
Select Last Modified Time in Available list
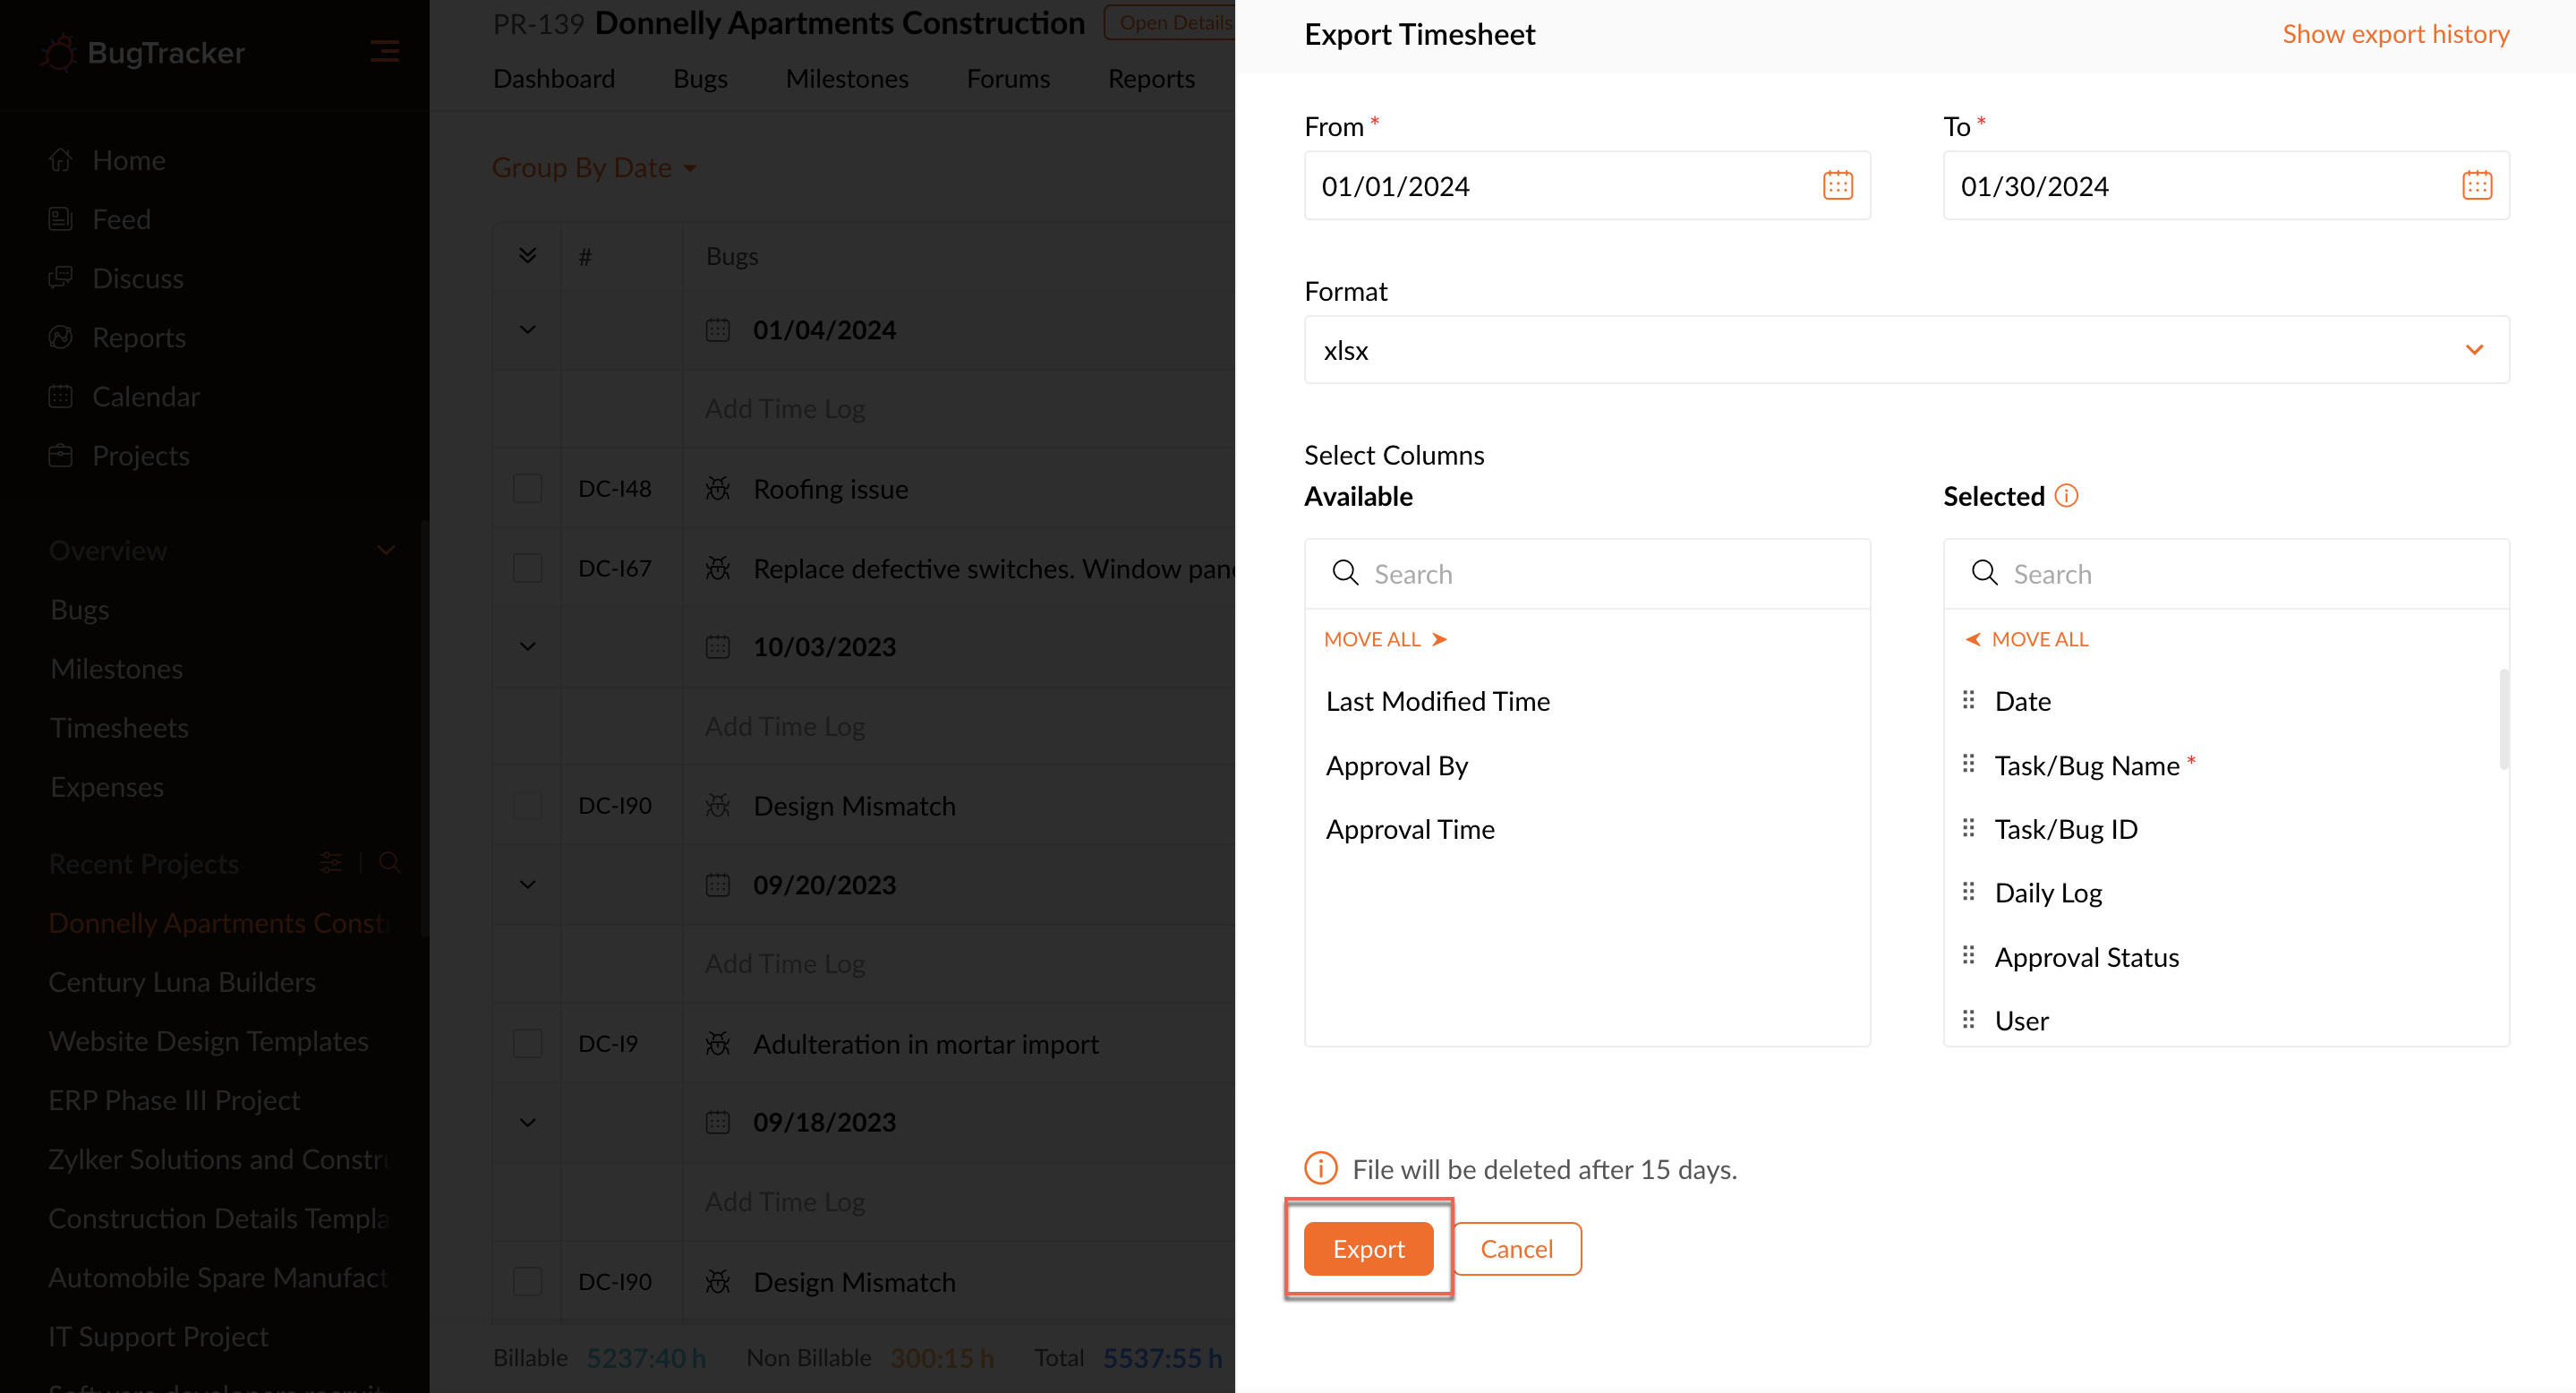pyautogui.click(x=1438, y=701)
